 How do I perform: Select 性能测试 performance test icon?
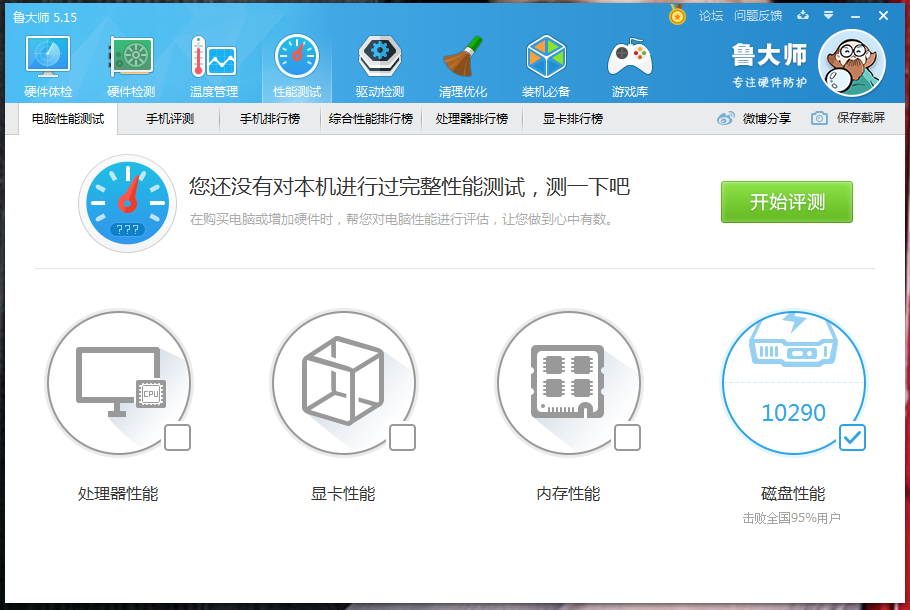(x=297, y=66)
